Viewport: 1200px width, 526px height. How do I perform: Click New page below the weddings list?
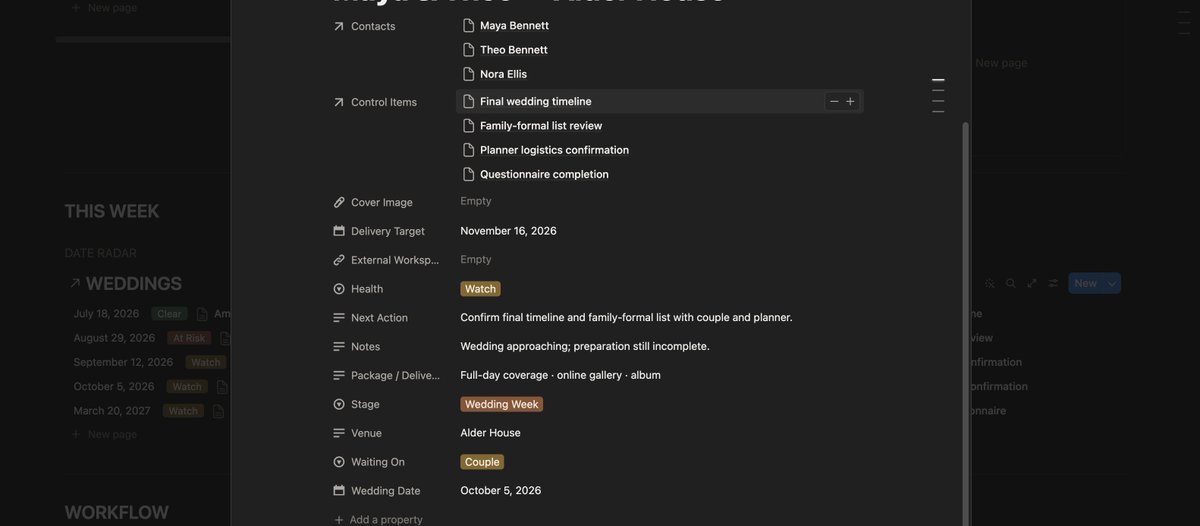pyautogui.click(x=104, y=435)
